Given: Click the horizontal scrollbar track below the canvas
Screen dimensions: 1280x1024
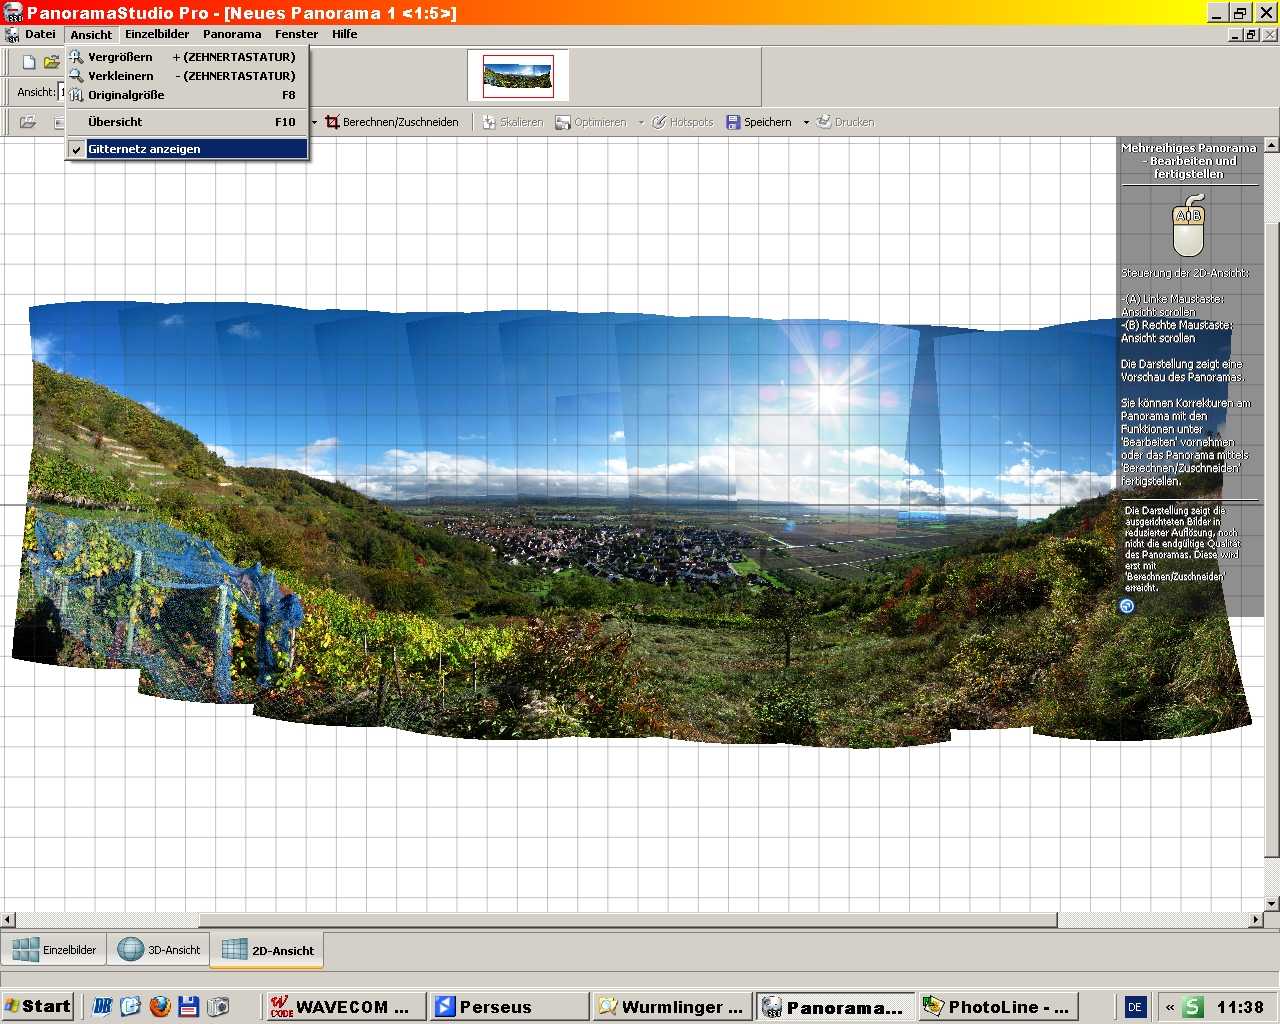Looking at the screenshot, I should [1150, 920].
